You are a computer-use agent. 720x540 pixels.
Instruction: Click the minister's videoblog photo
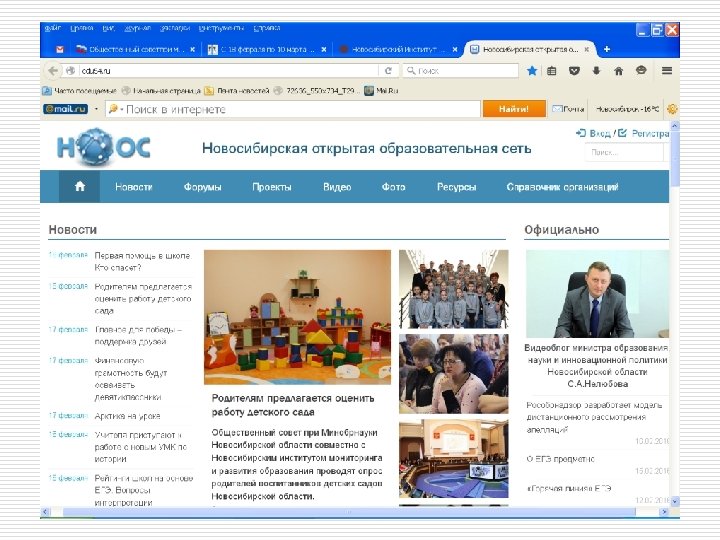tap(597, 294)
